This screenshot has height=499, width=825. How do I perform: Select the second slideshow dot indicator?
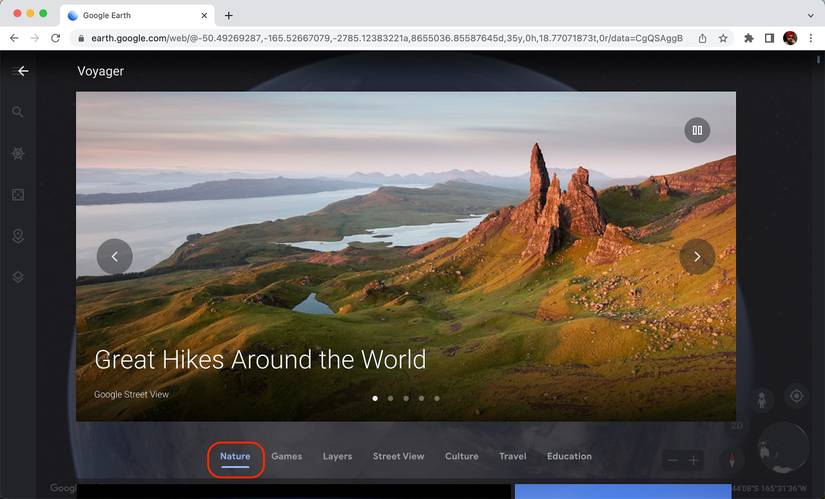pos(390,398)
